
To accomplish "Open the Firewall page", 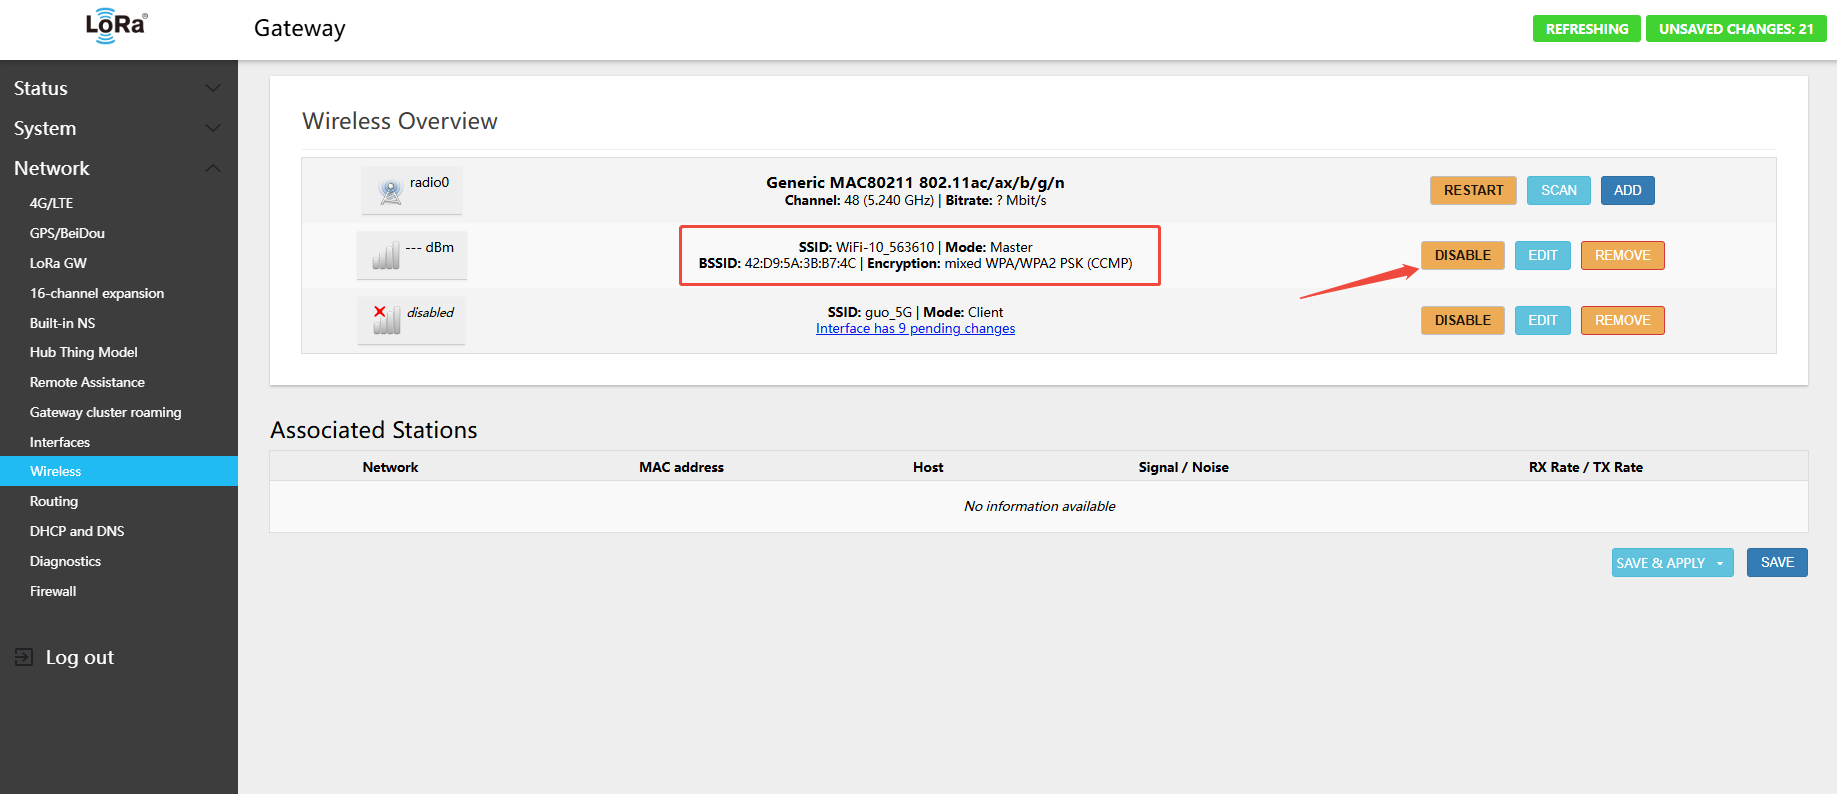I will [53, 591].
